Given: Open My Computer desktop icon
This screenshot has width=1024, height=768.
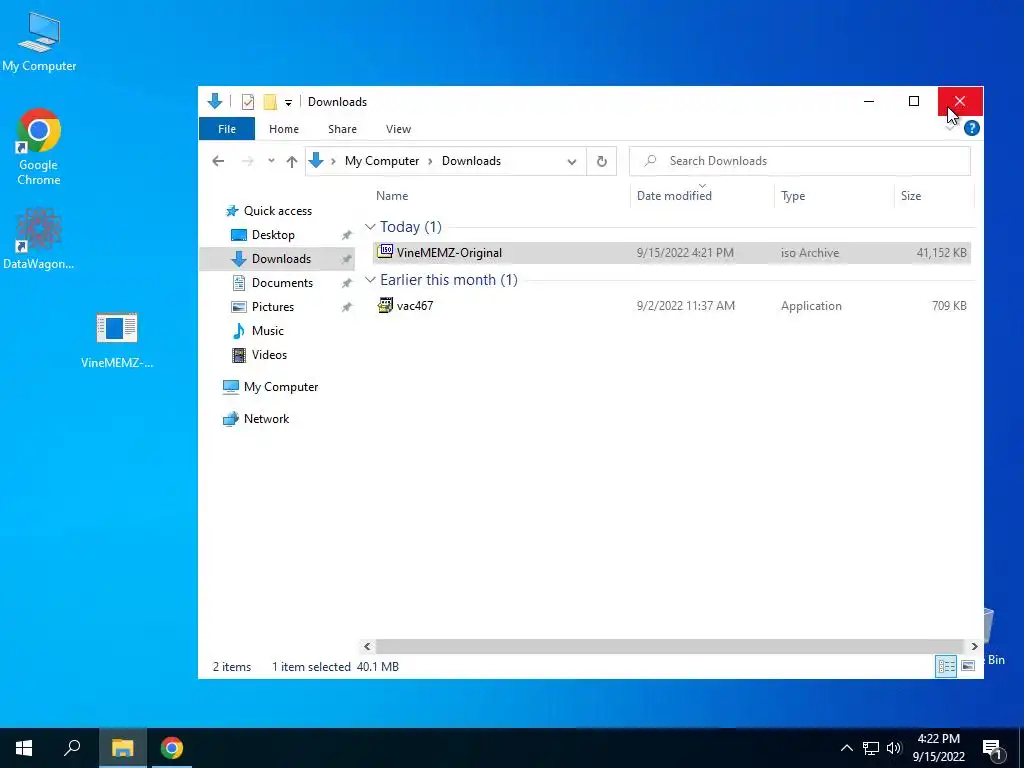Looking at the screenshot, I should (39, 42).
